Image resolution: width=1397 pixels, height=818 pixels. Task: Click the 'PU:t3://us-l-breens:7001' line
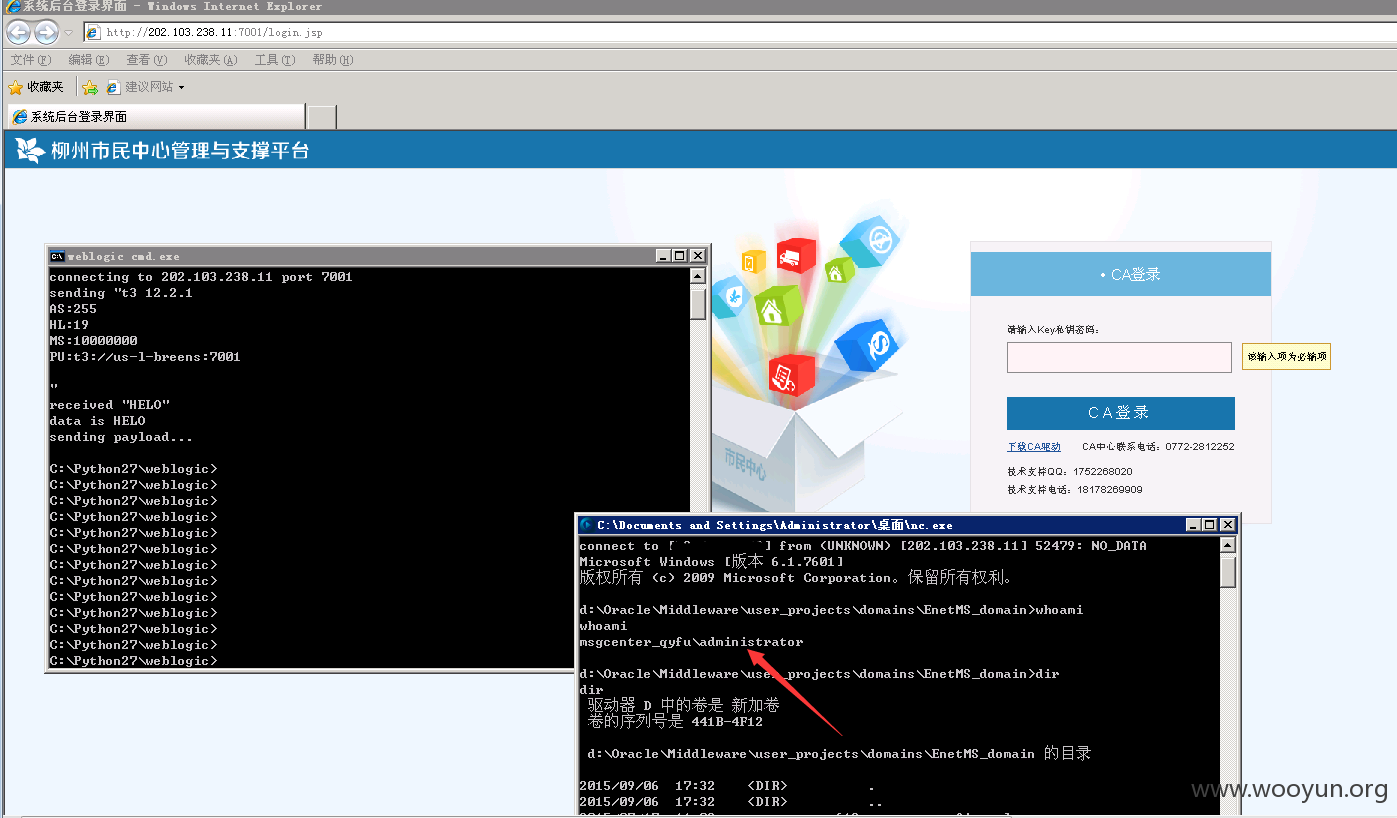[x=145, y=357]
